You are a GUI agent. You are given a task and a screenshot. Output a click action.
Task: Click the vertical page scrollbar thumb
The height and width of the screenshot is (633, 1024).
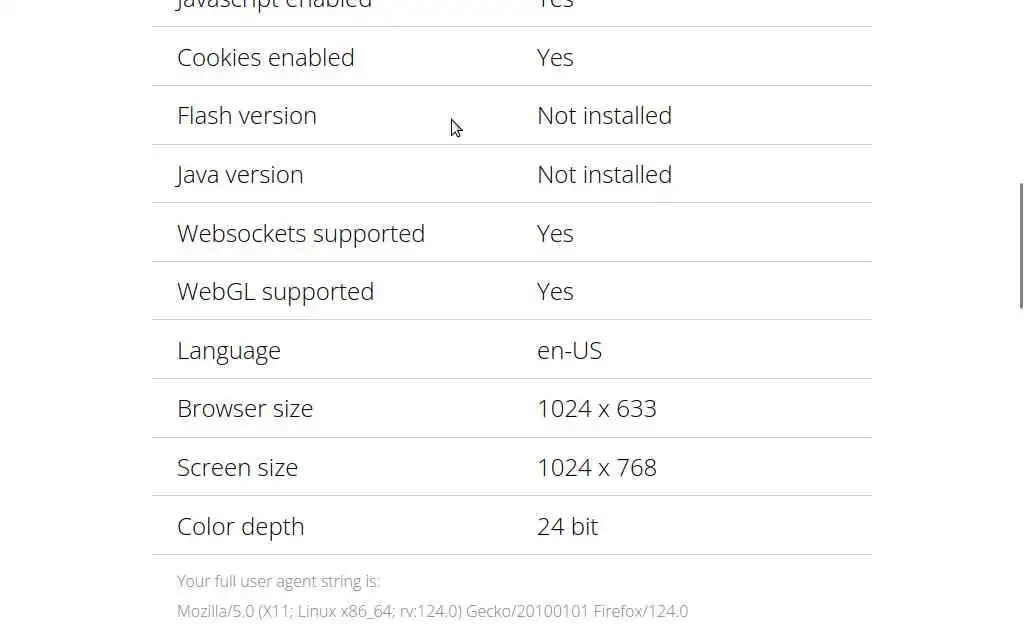point(1020,246)
